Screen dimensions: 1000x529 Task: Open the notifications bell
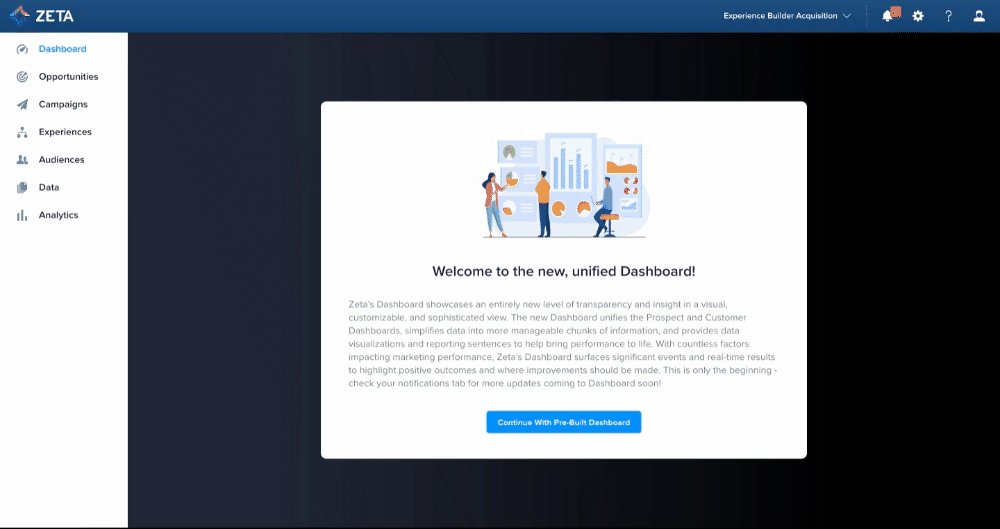(887, 16)
